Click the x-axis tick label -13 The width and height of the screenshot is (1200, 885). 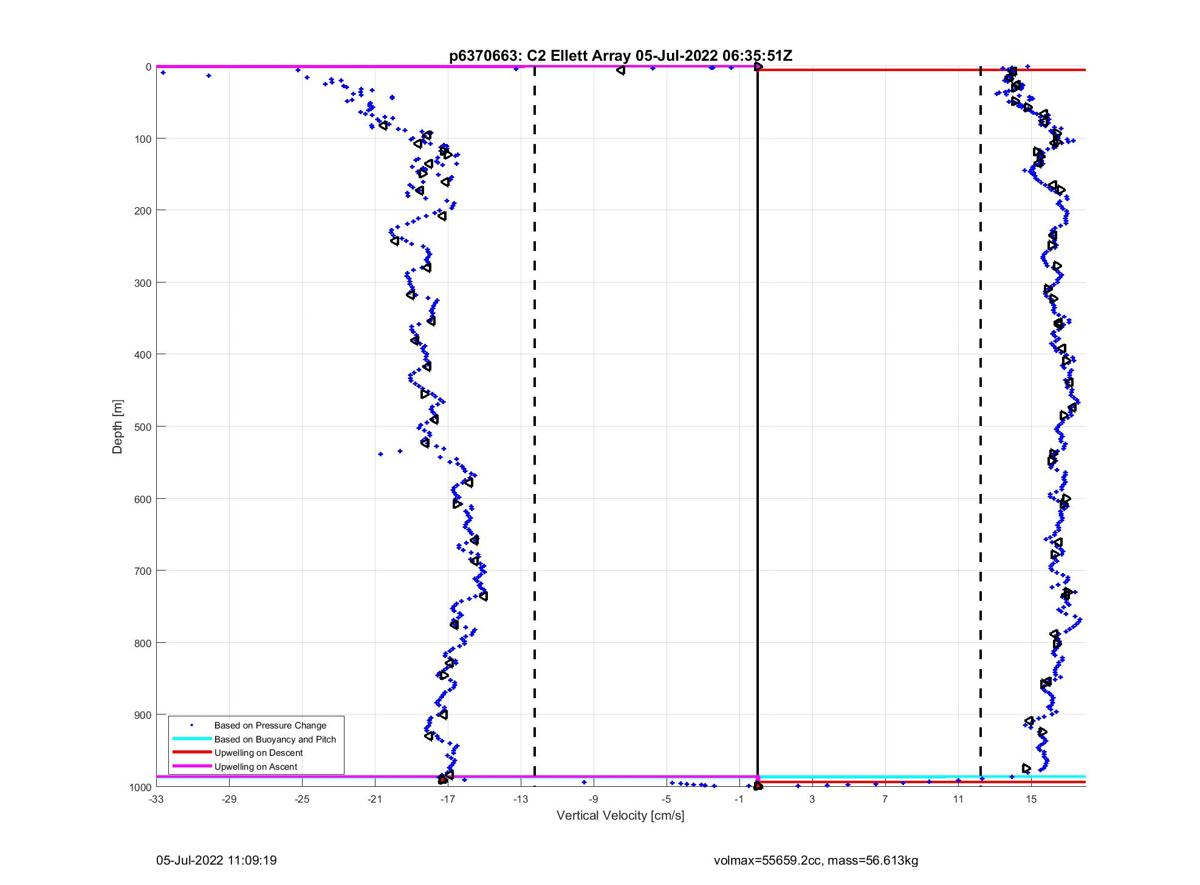[x=520, y=799]
